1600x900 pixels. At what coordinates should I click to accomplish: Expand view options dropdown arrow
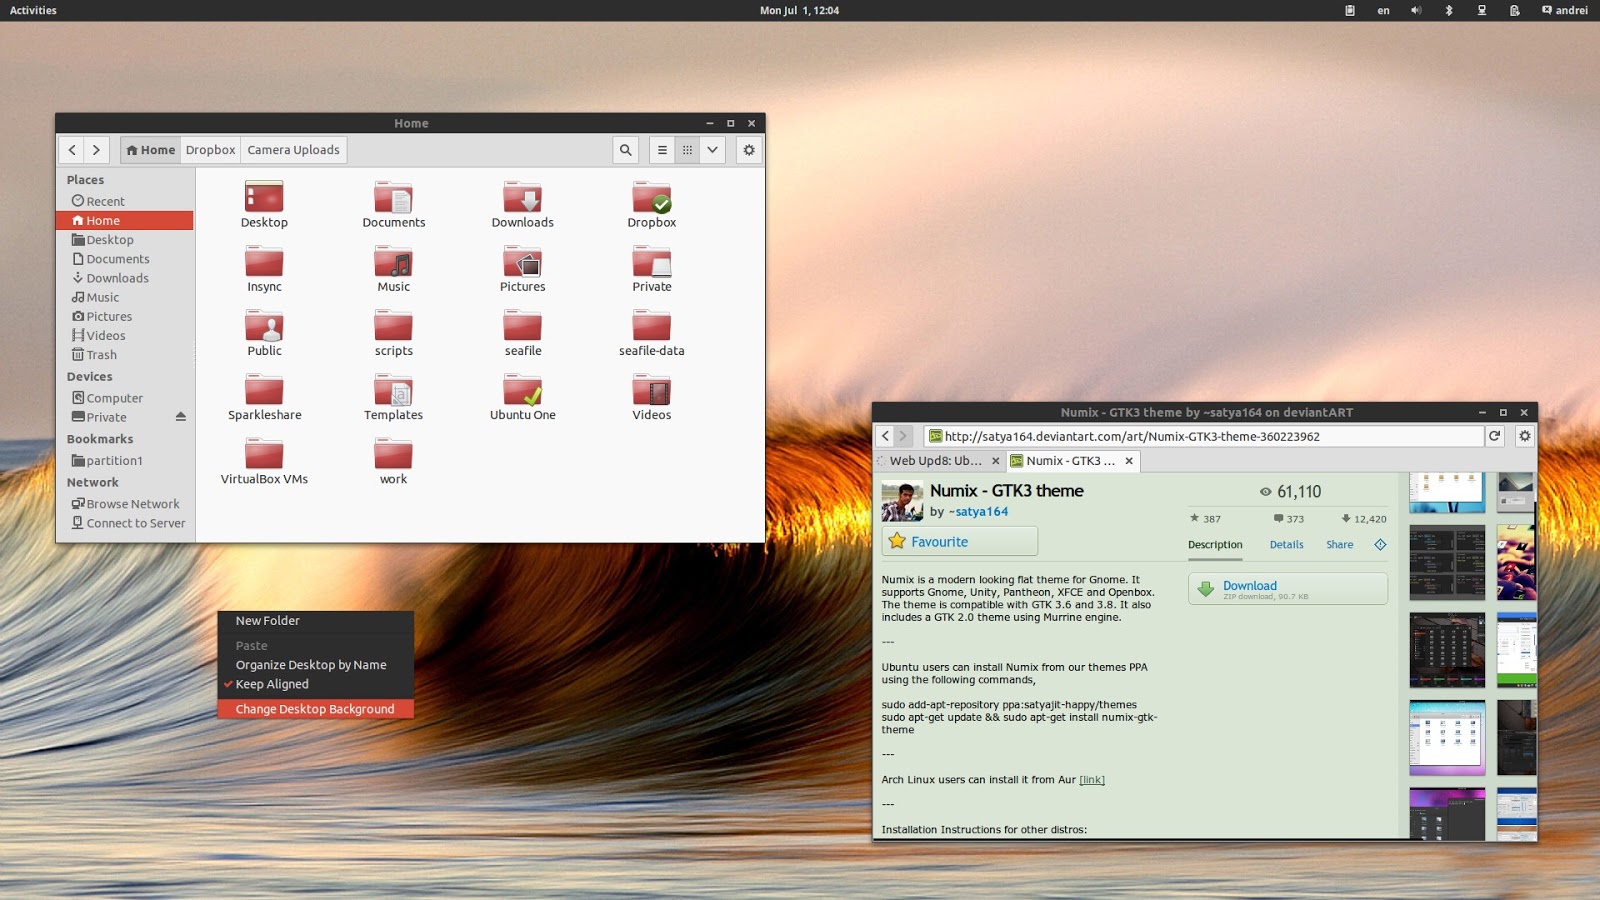(x=712, y=150)
